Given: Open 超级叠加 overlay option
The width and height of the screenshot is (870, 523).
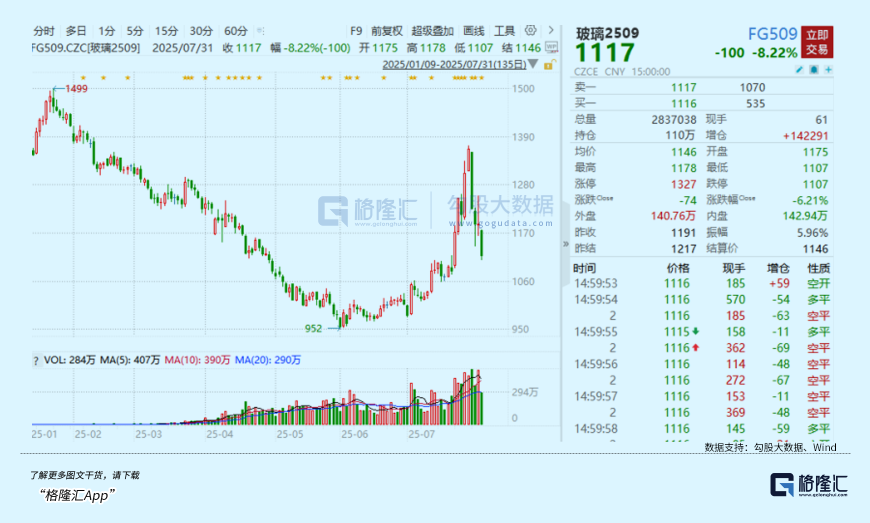Looking at the screenshot, I should pos(432,31).
